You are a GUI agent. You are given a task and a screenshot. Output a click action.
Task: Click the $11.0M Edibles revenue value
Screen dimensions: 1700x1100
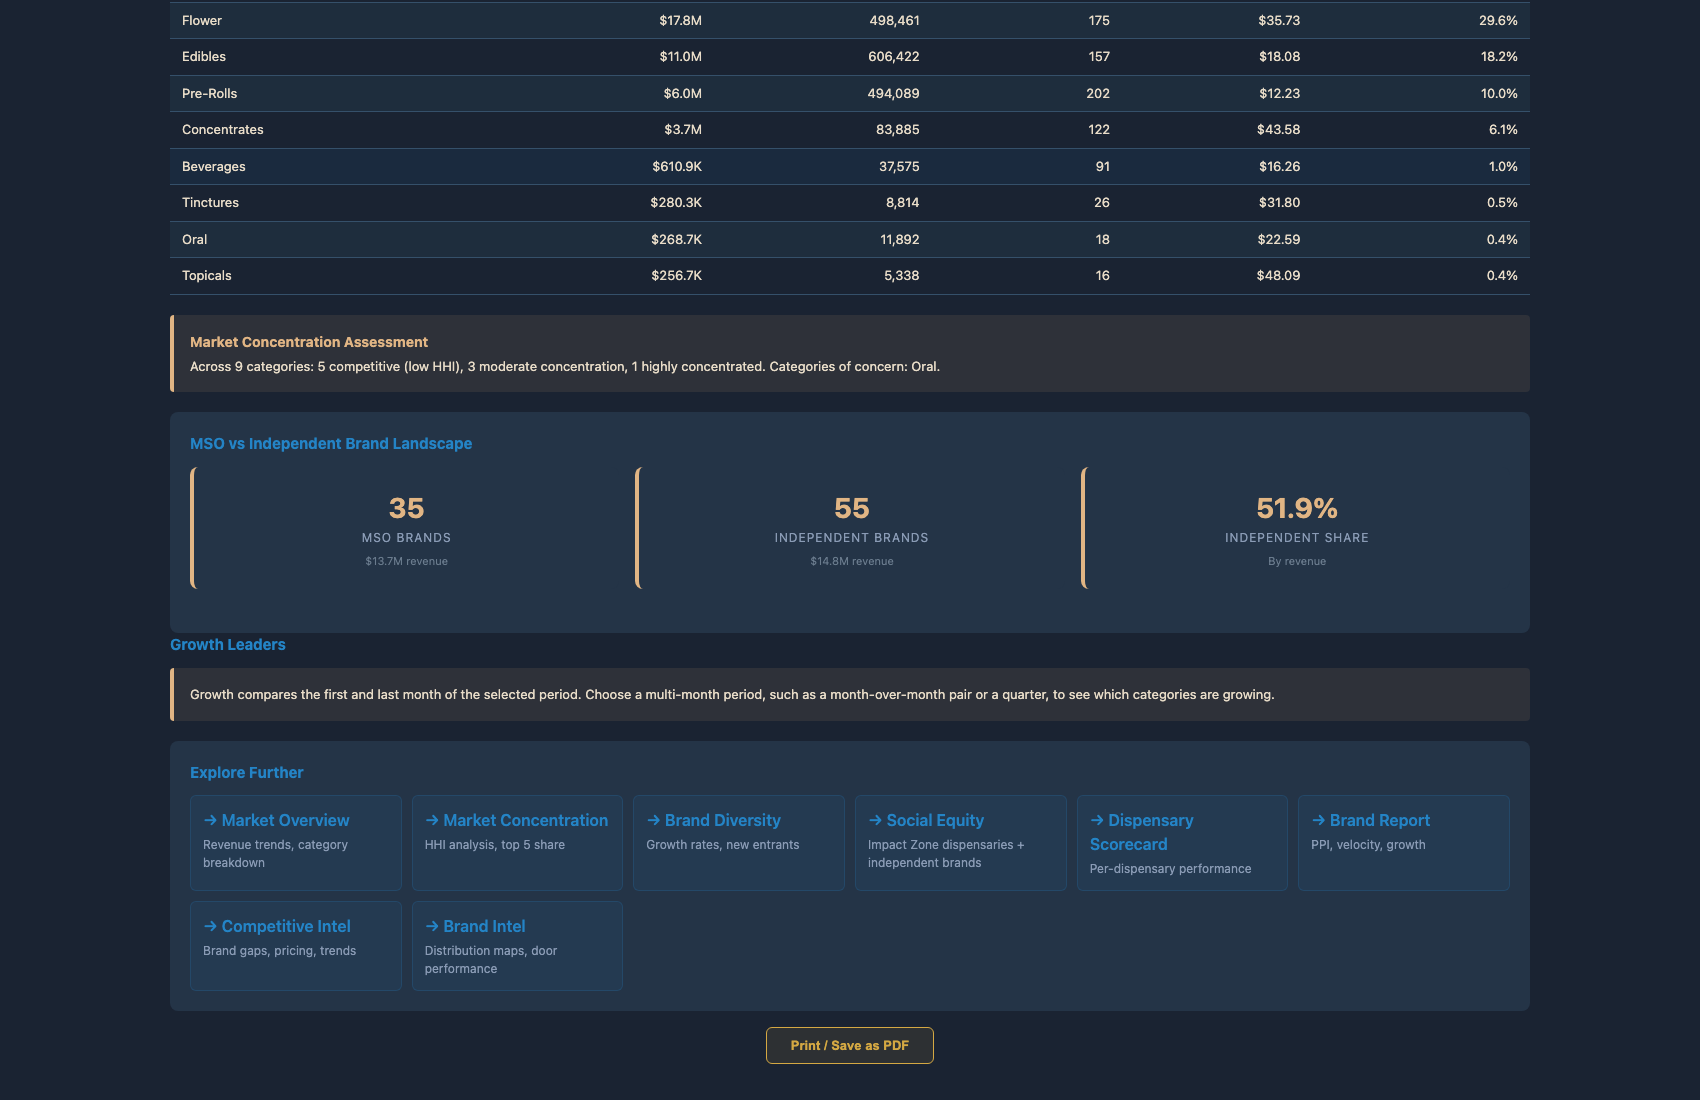[681, 57]
